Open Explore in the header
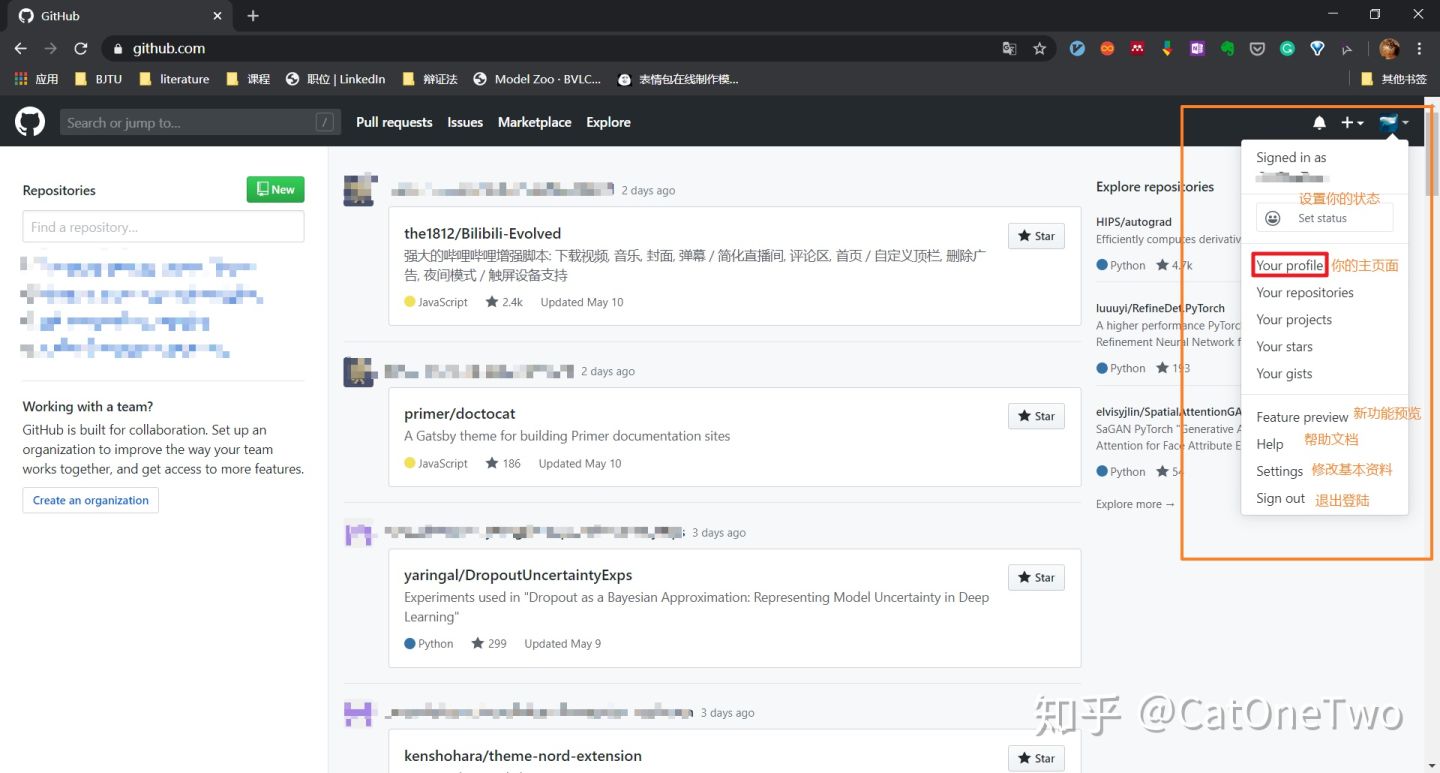This screenshot has width=1440, height=773. (x=608, y=122)
